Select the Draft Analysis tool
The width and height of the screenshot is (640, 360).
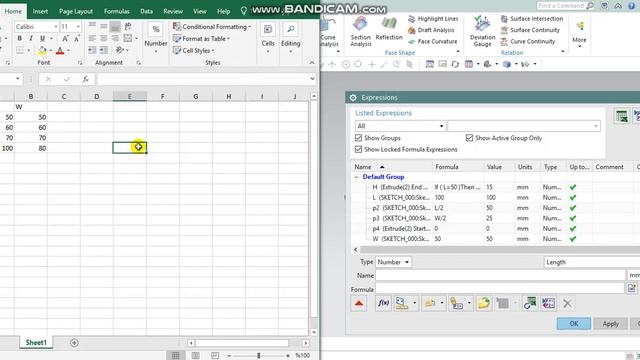point(431,30)
